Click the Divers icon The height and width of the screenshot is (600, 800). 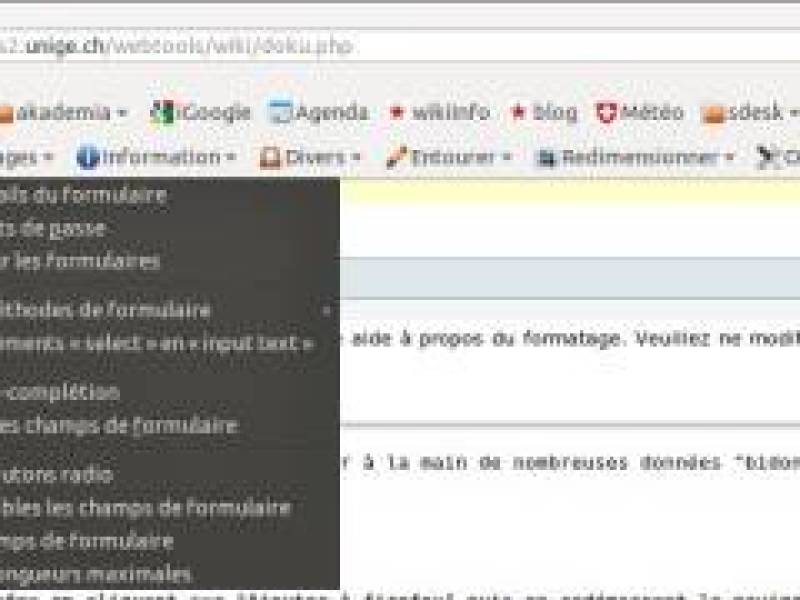tap(270, 158)
